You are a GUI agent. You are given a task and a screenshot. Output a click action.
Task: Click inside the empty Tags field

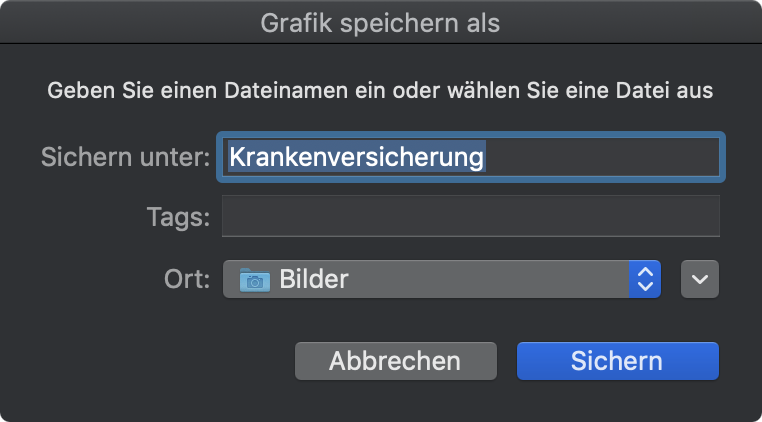(471, 216)
